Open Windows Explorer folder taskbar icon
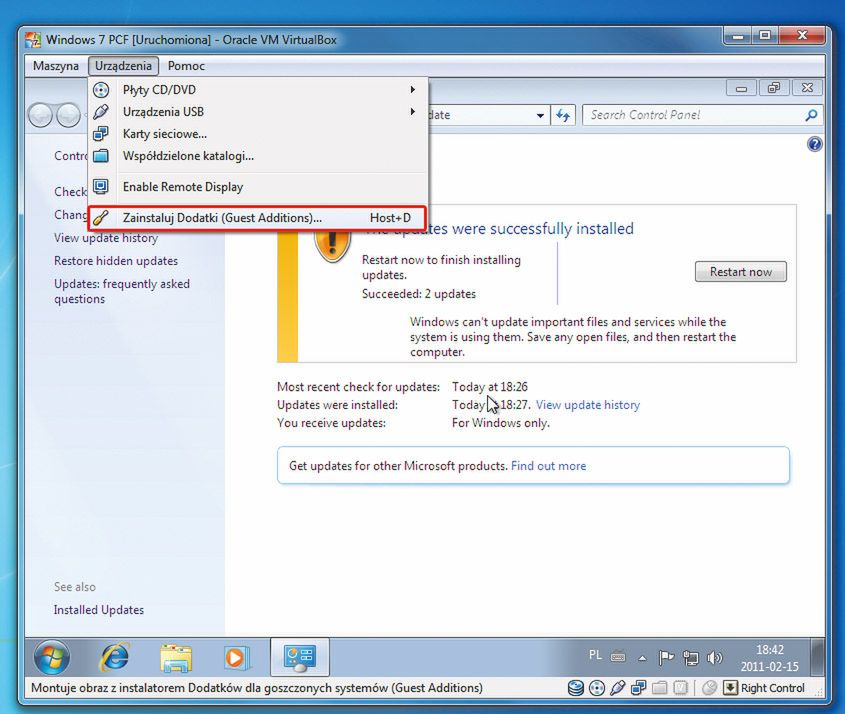Screen dimensions: 845x714 176,658
